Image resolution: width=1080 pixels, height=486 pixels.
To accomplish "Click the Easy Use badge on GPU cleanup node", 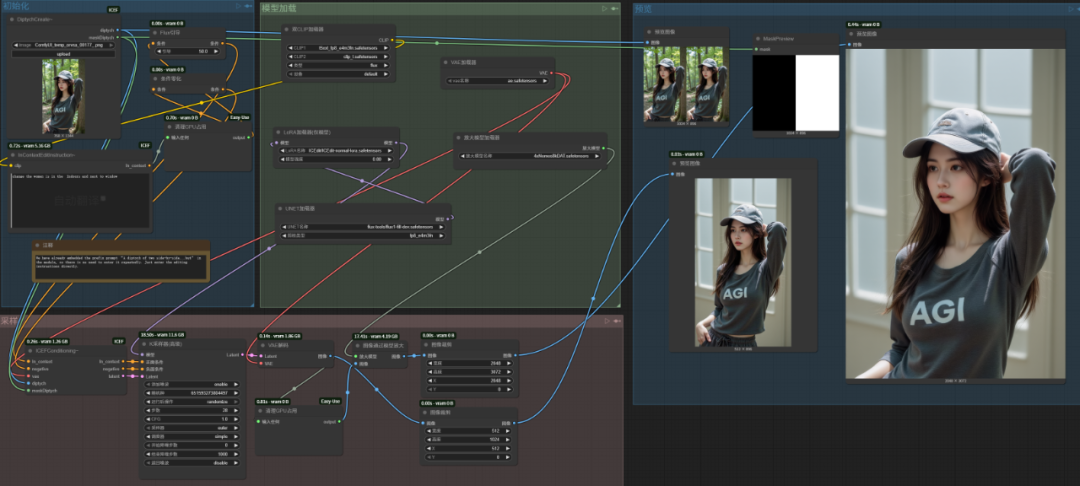I will click(240, 117).
